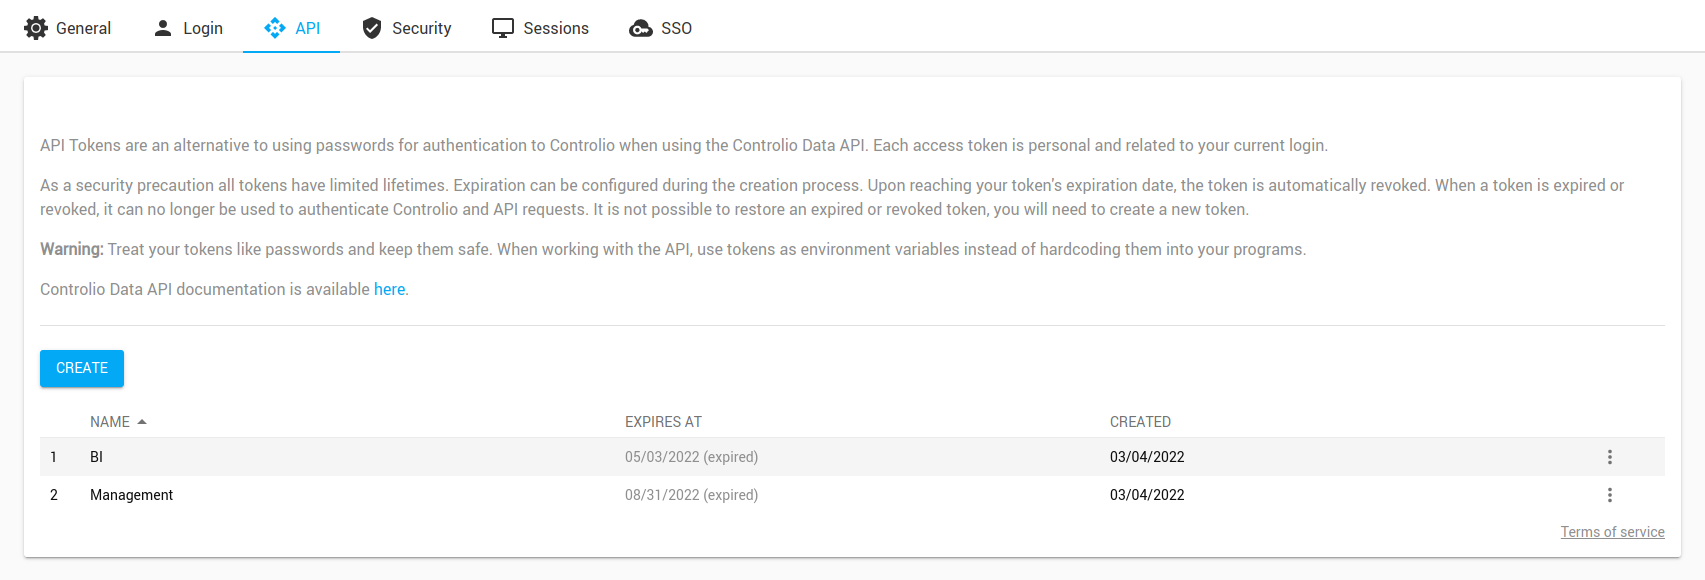Click the API diamond icon

[275, 28]
